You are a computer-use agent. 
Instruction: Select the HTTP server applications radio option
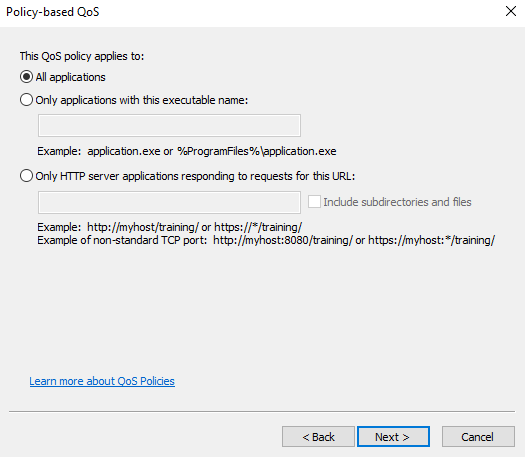pos(26,176)
